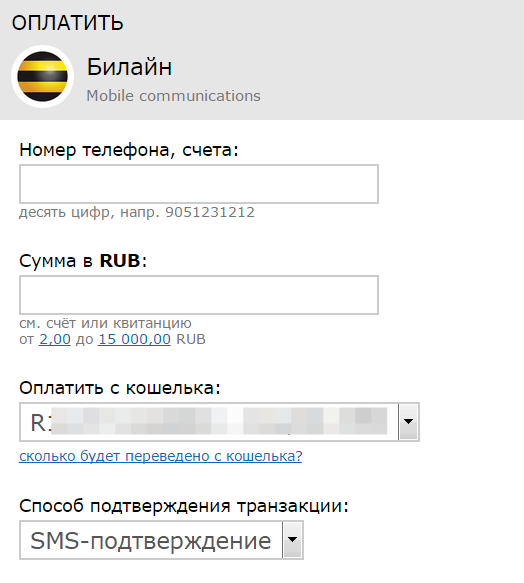Click the Beeline striped logo icon
Image resolution: width=524 pixels, height=583 pixels.
(x=42, y=77)
